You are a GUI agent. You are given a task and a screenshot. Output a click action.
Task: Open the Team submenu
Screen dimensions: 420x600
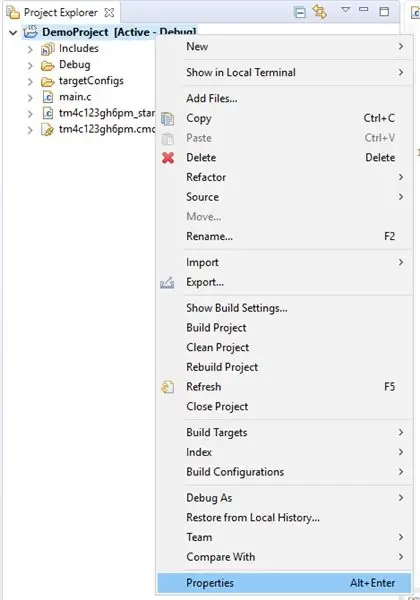285,537
